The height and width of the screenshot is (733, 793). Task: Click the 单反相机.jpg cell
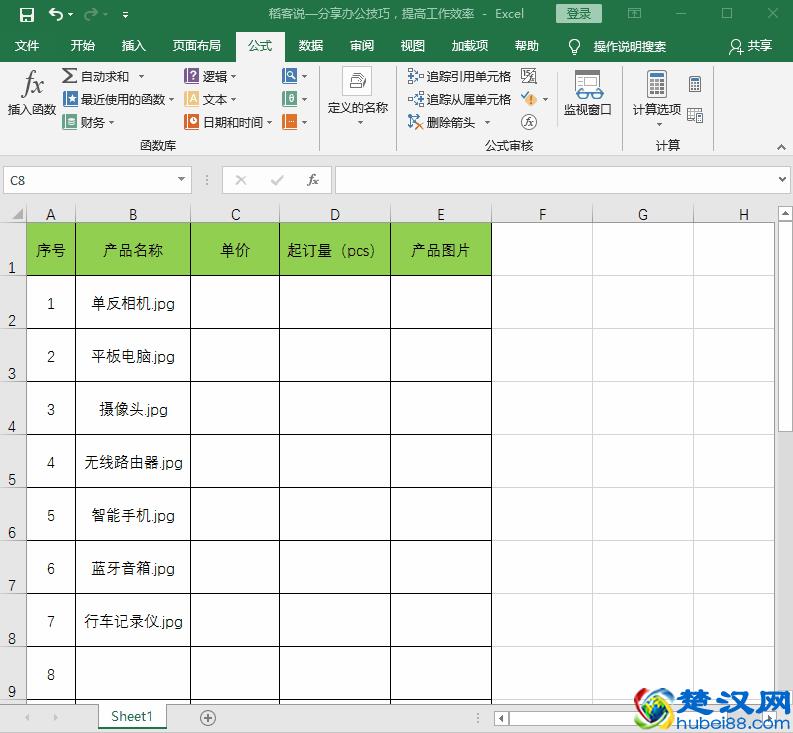click(x=133, y=303)
